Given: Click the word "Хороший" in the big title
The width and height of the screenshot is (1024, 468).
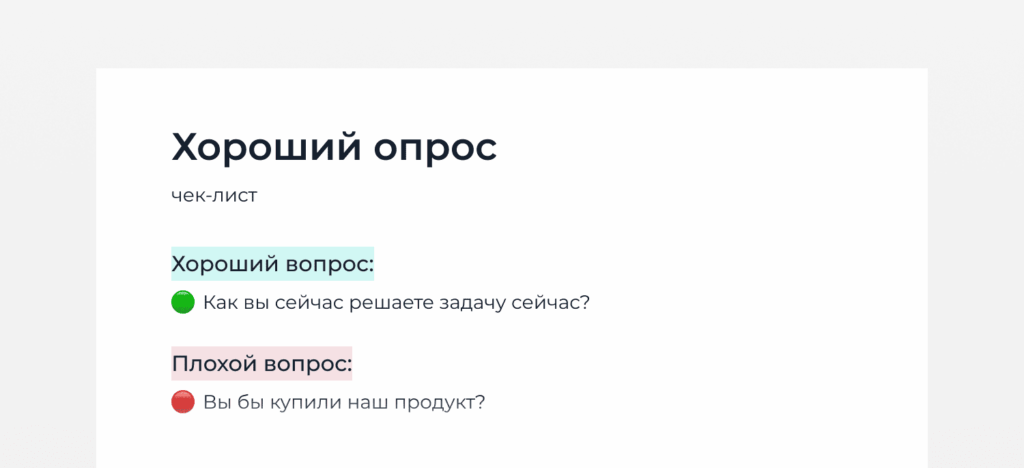Looking at the screenshot, I should point(266,148).
